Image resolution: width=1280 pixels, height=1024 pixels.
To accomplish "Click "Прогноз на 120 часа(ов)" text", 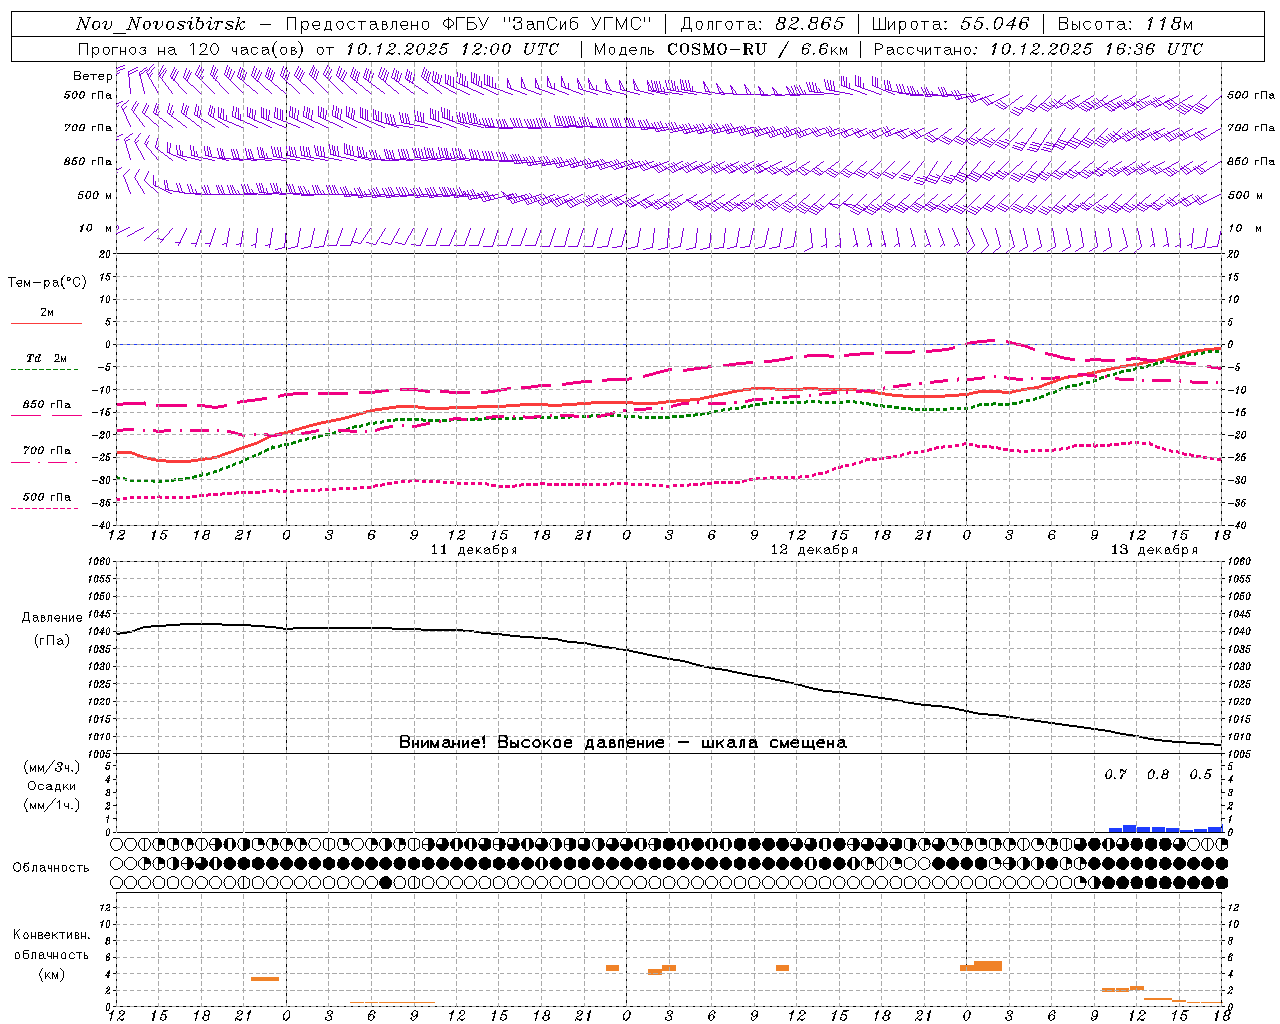I will click(x=193, y=49).
